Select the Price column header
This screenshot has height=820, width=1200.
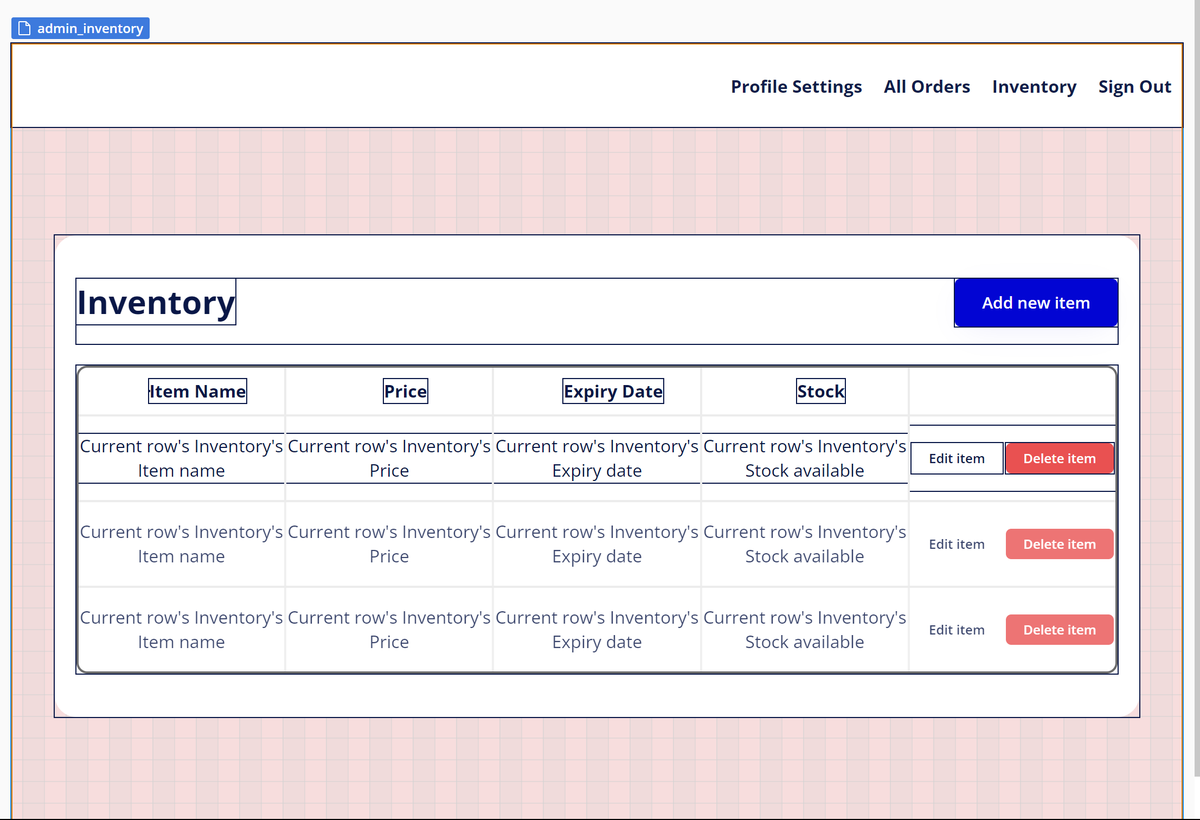pos(405,391)
